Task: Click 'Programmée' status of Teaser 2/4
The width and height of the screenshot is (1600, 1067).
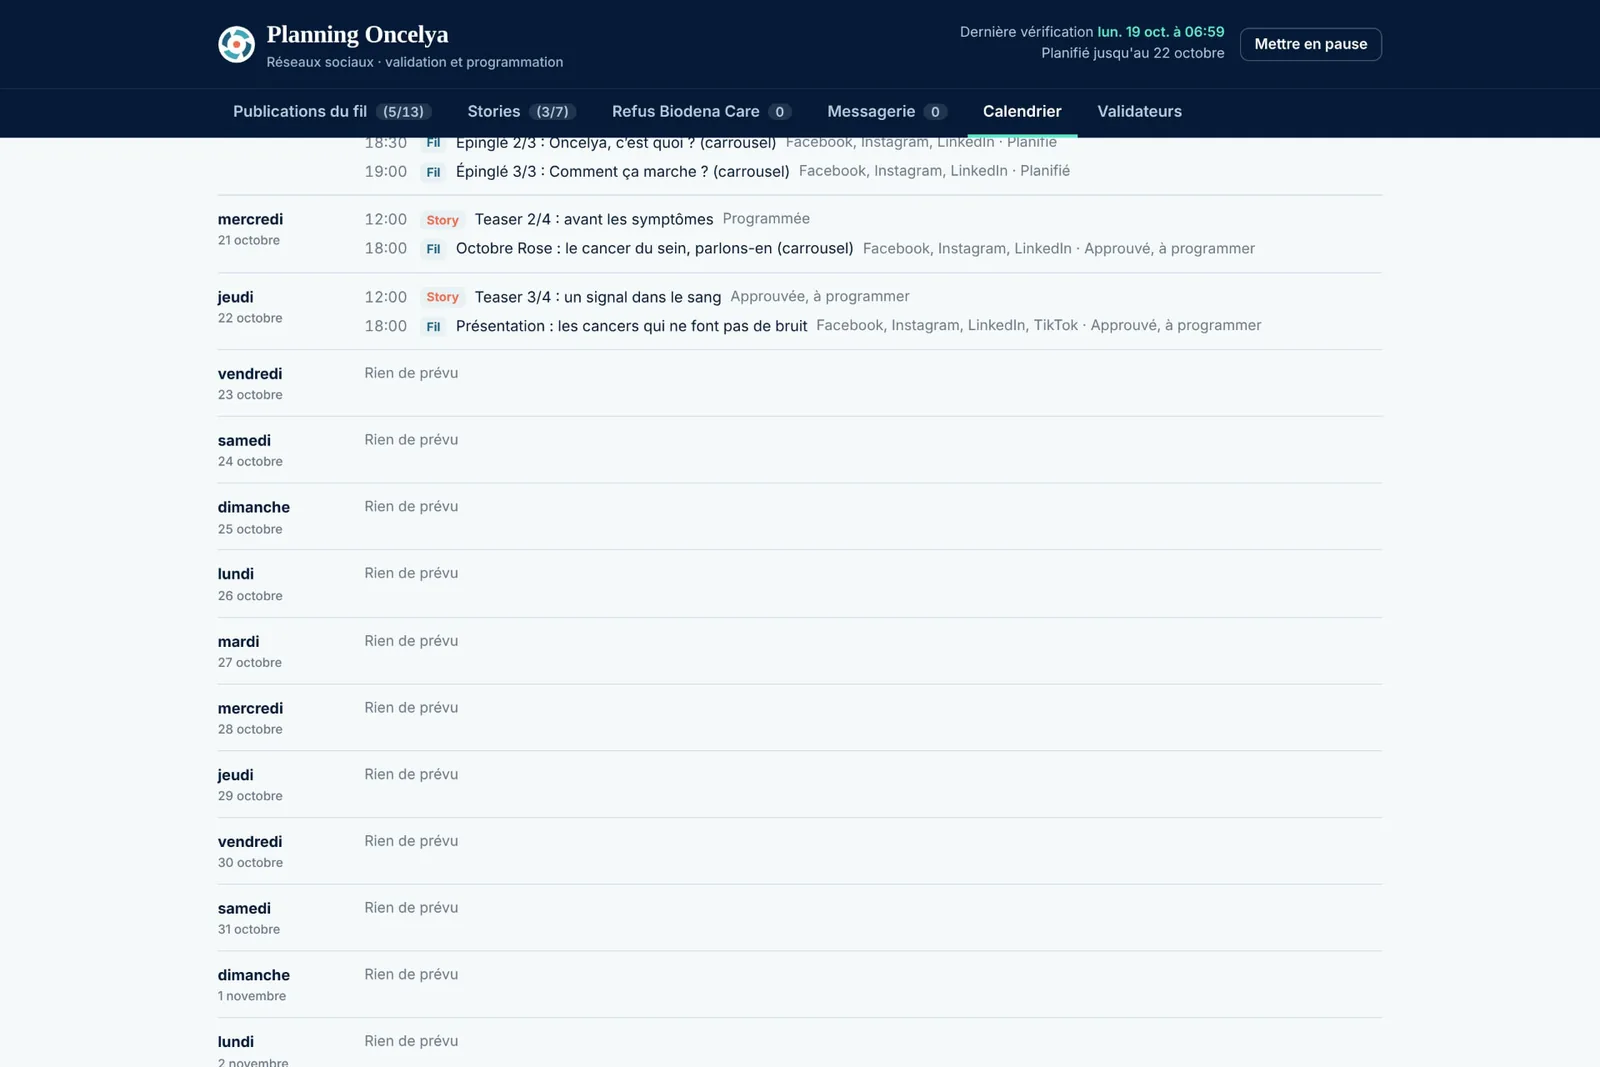Action: (766, 218)
